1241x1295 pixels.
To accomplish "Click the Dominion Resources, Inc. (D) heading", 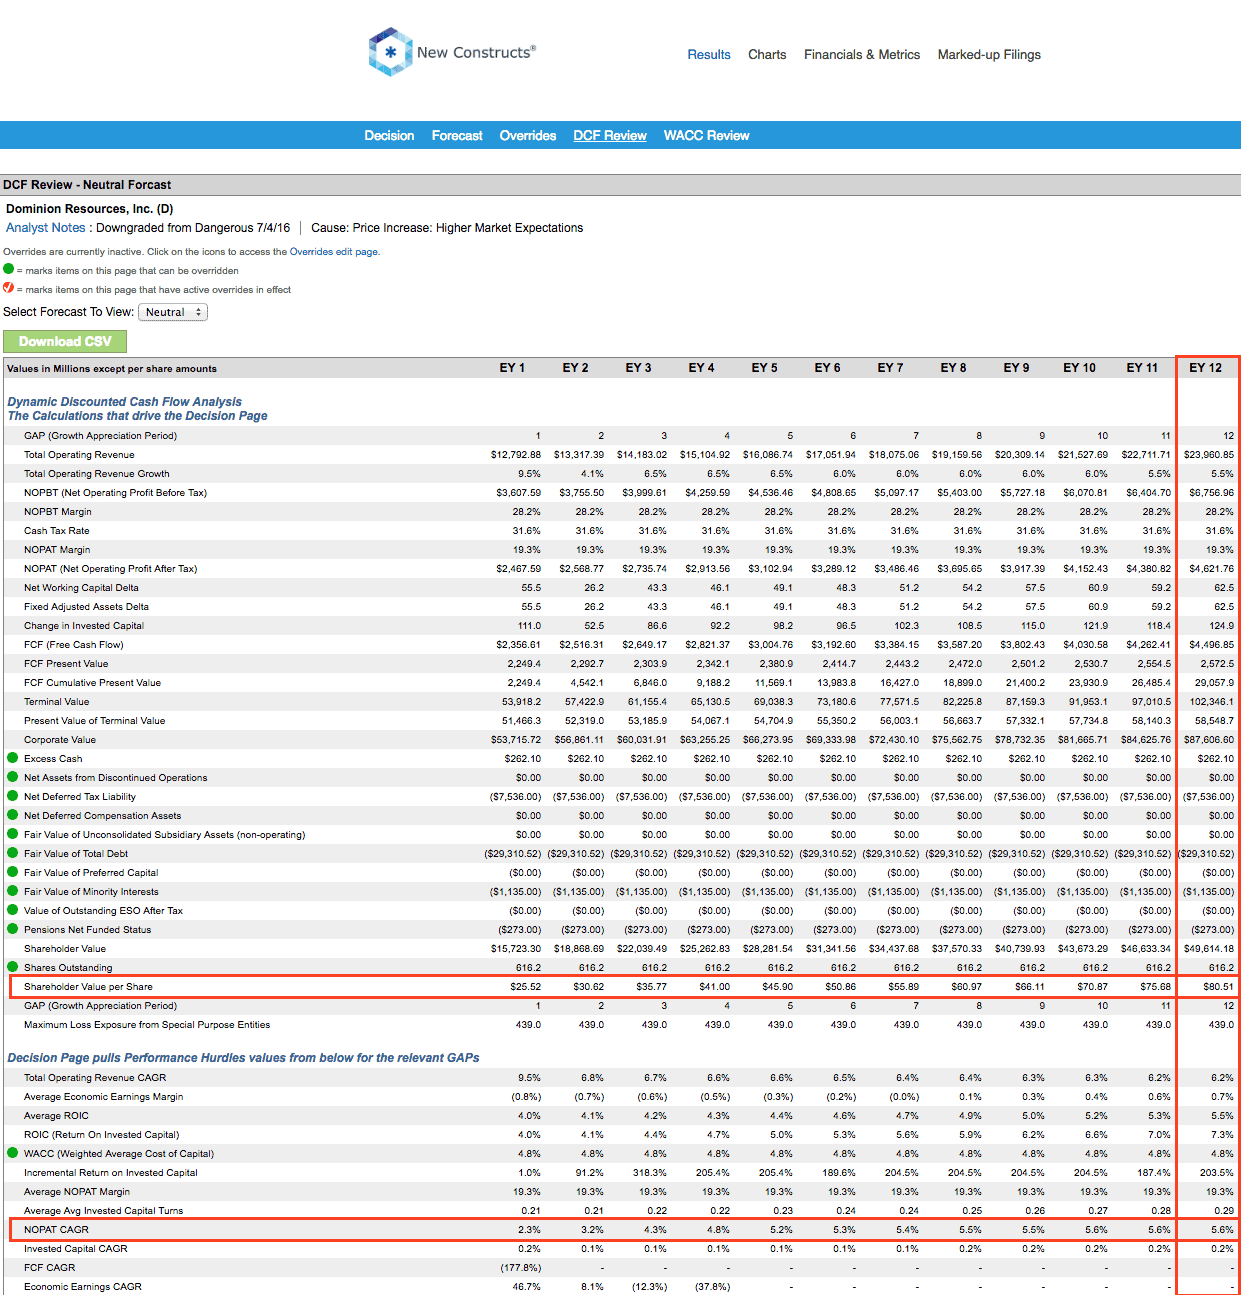I will 90,209.
